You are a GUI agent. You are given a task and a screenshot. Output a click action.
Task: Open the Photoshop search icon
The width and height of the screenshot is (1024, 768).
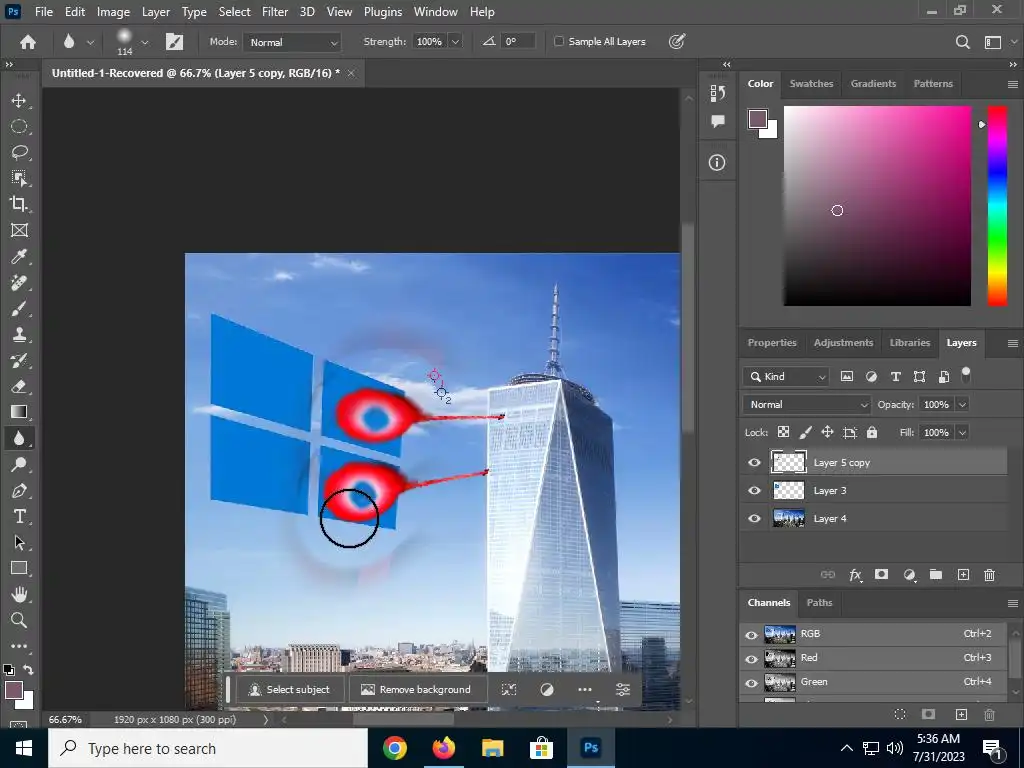(962, 42)
